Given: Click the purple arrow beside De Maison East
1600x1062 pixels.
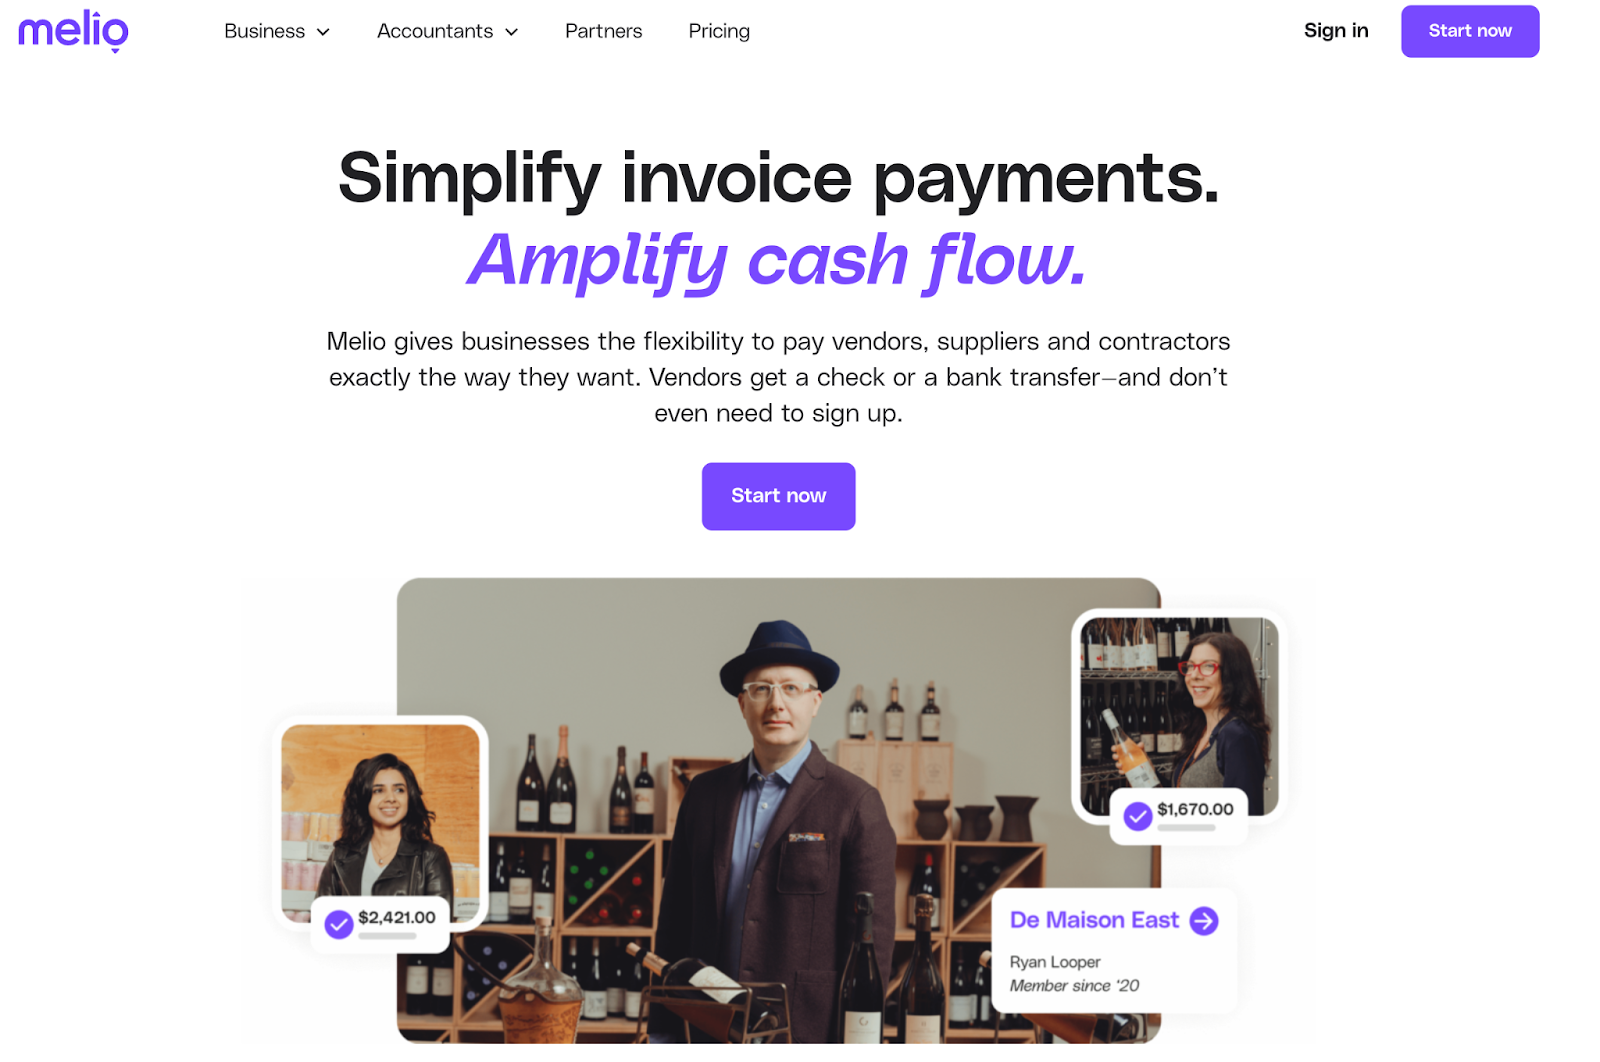Looking at the screenshot, I should pos(1204,920).
